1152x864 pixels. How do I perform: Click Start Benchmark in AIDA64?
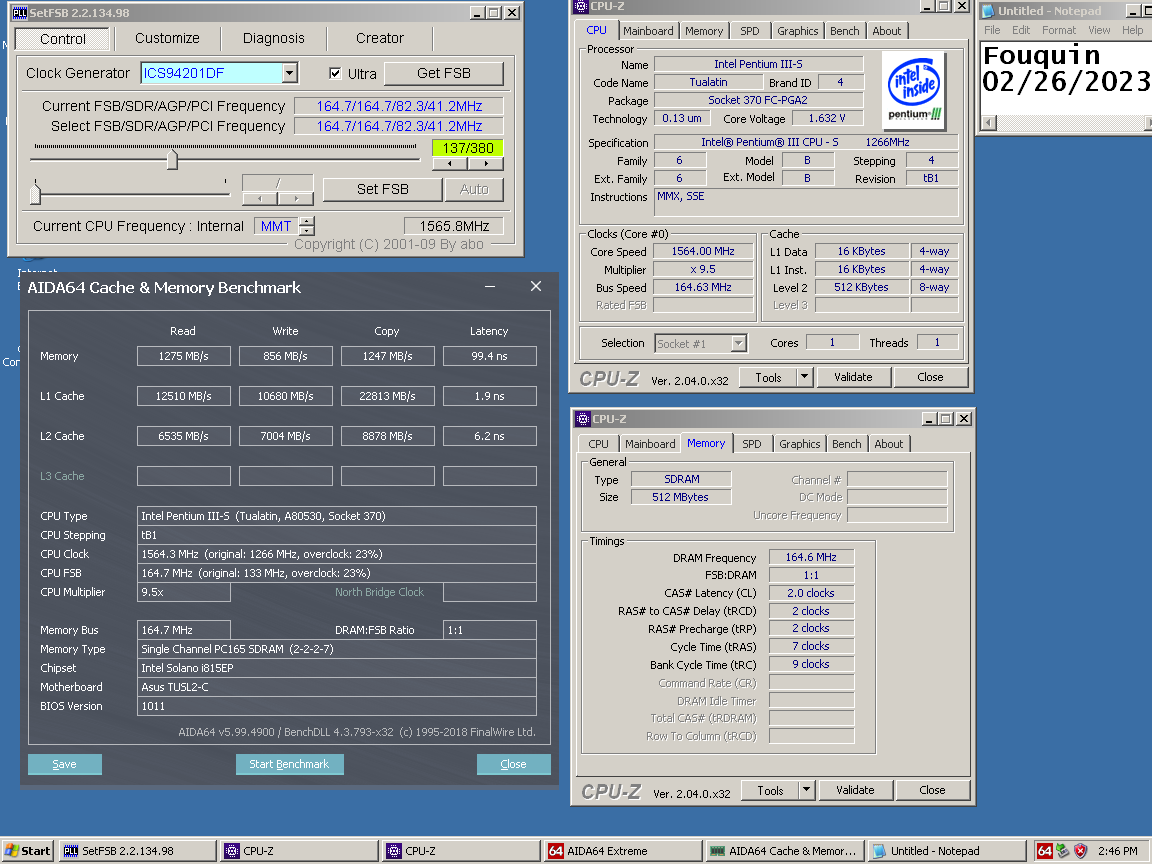[289, 764]
